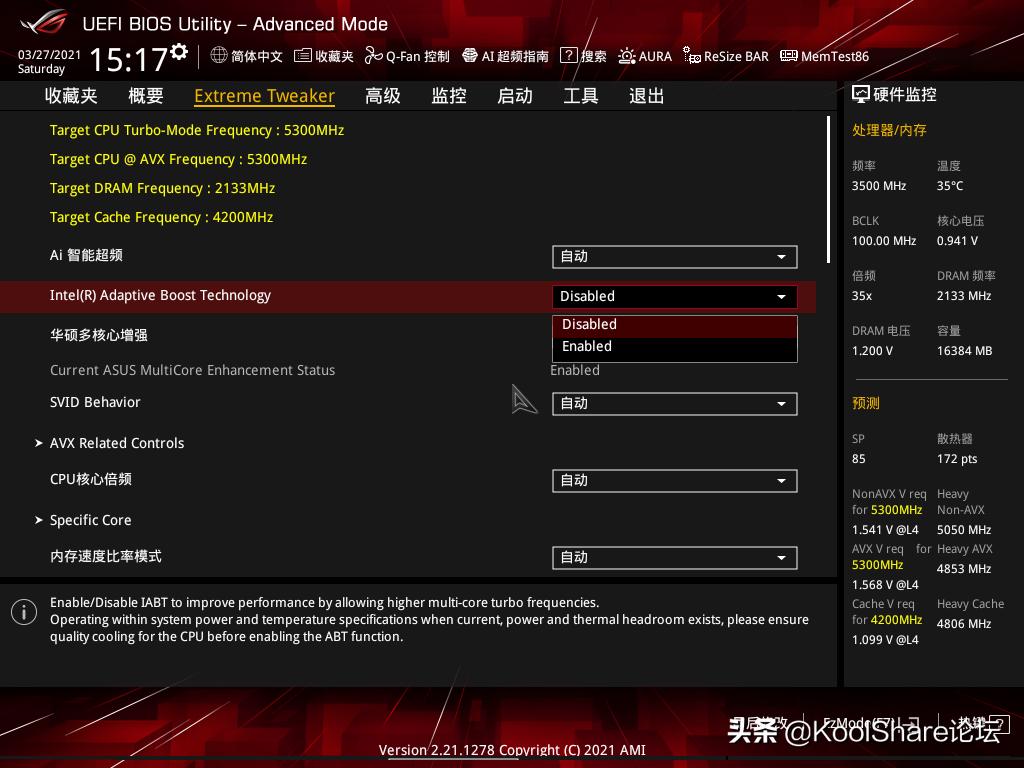The width and height of the screenshot is (1024, 768).
Task: Click the 1.200 V DRAM voltage value
Action: pos(872,351)
